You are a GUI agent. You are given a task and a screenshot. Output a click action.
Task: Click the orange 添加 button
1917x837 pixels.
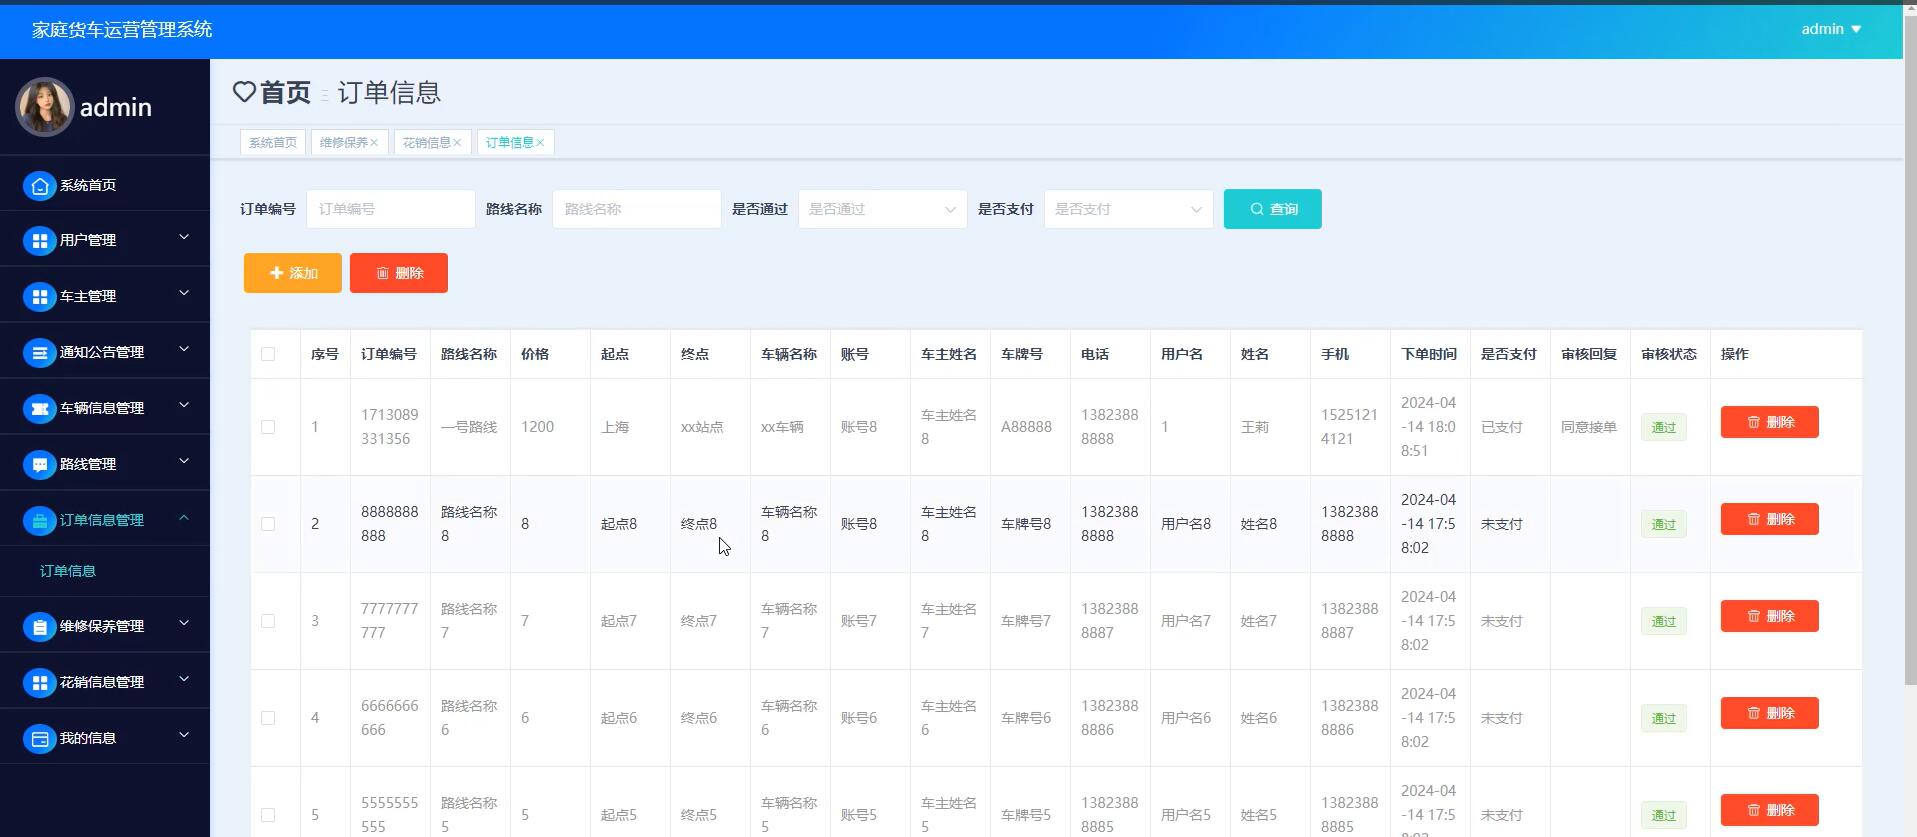293,273
